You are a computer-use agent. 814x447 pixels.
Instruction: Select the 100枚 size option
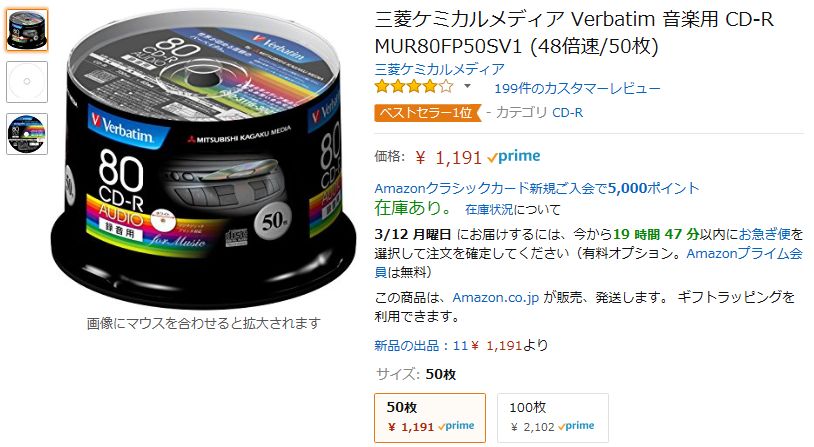553,418
